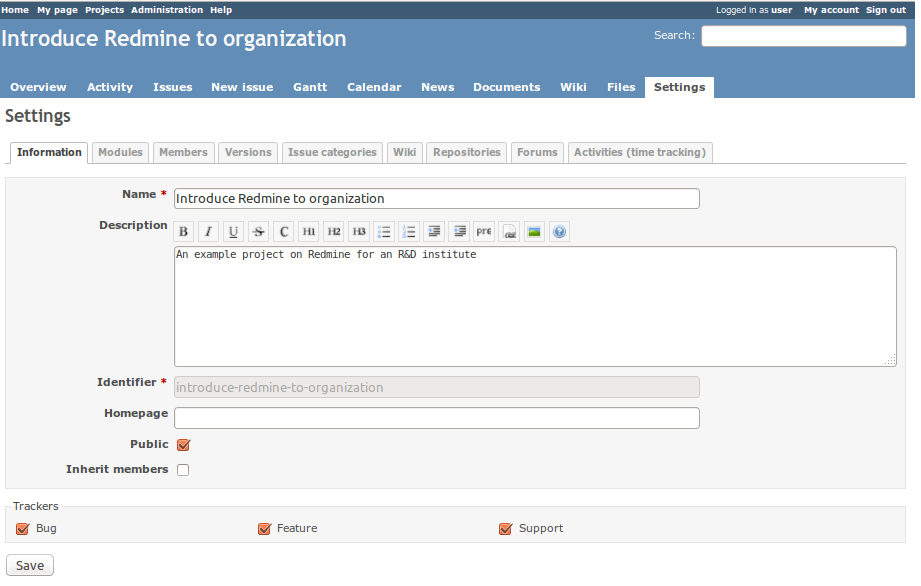Sign out of the account
This screenshot has height=586, width=921.
click(x=885, y=10)
